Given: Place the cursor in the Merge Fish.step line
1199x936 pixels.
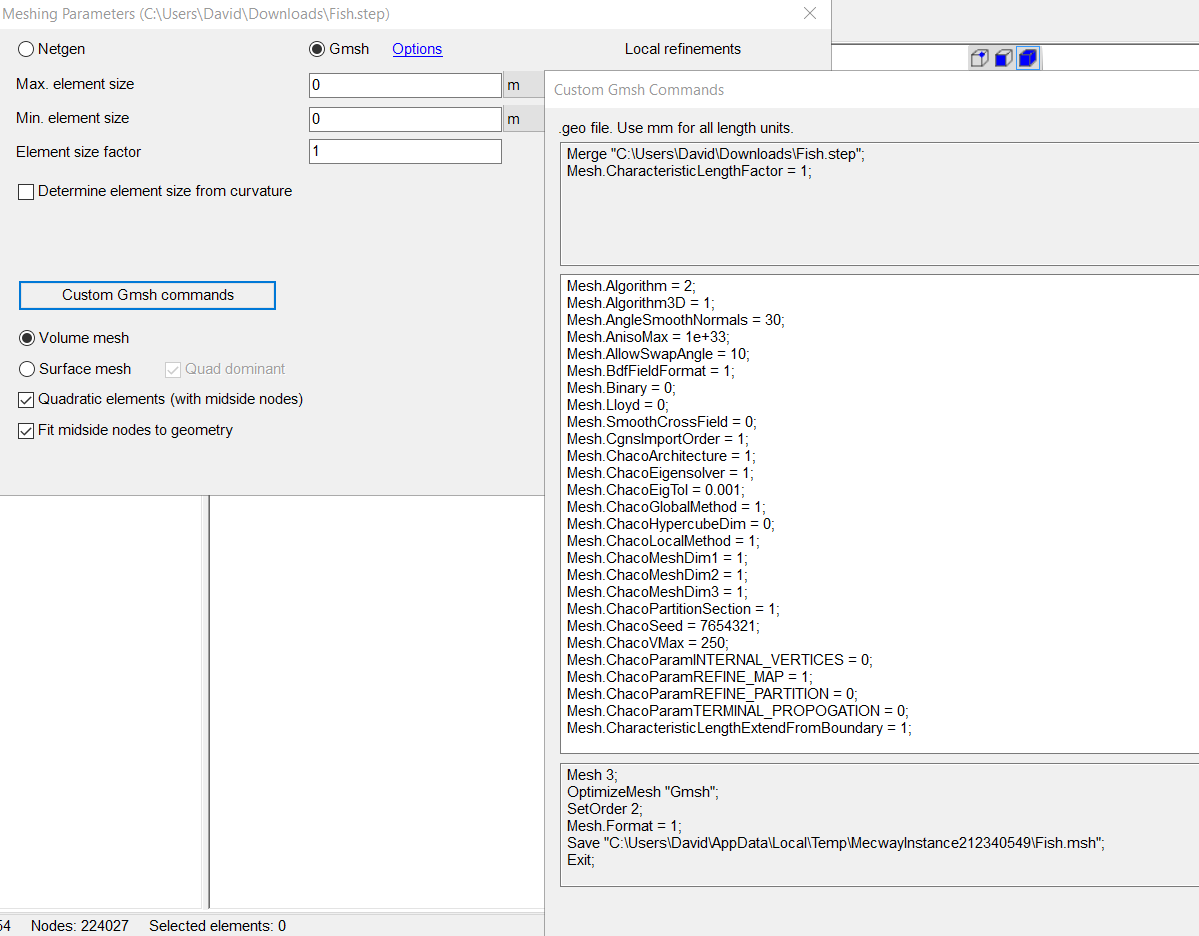Looking at the screenshot, I should point(716,154).
